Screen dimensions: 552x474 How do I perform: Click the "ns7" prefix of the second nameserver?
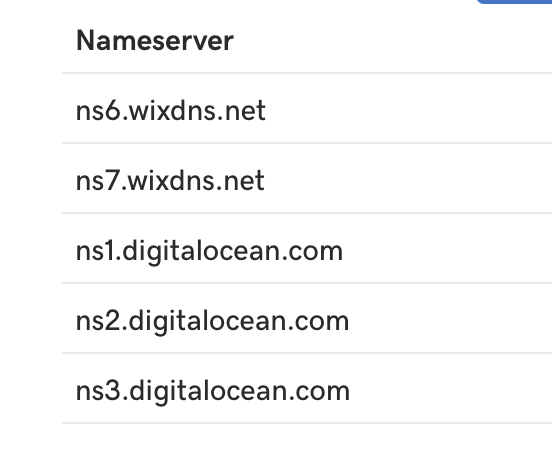97,181
